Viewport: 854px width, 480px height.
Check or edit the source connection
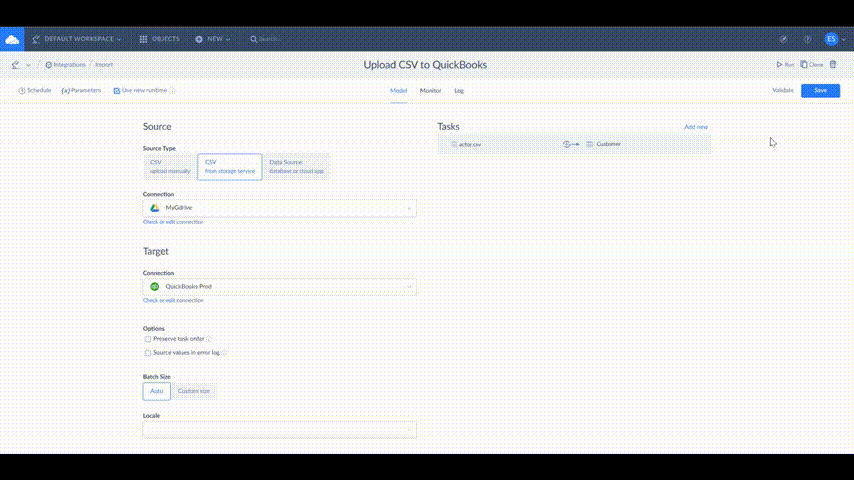(173, 222)
